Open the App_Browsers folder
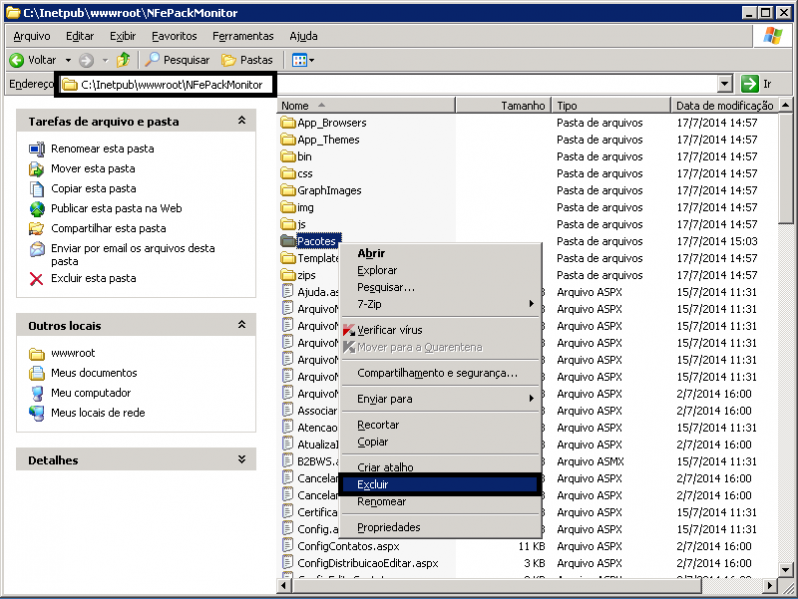798x599 pixels. (x=331, y=123)
